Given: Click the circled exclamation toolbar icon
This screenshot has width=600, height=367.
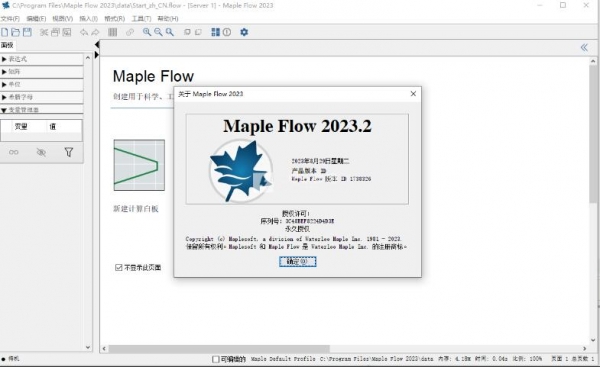Looking at the screenshot, I should [227, 32].
